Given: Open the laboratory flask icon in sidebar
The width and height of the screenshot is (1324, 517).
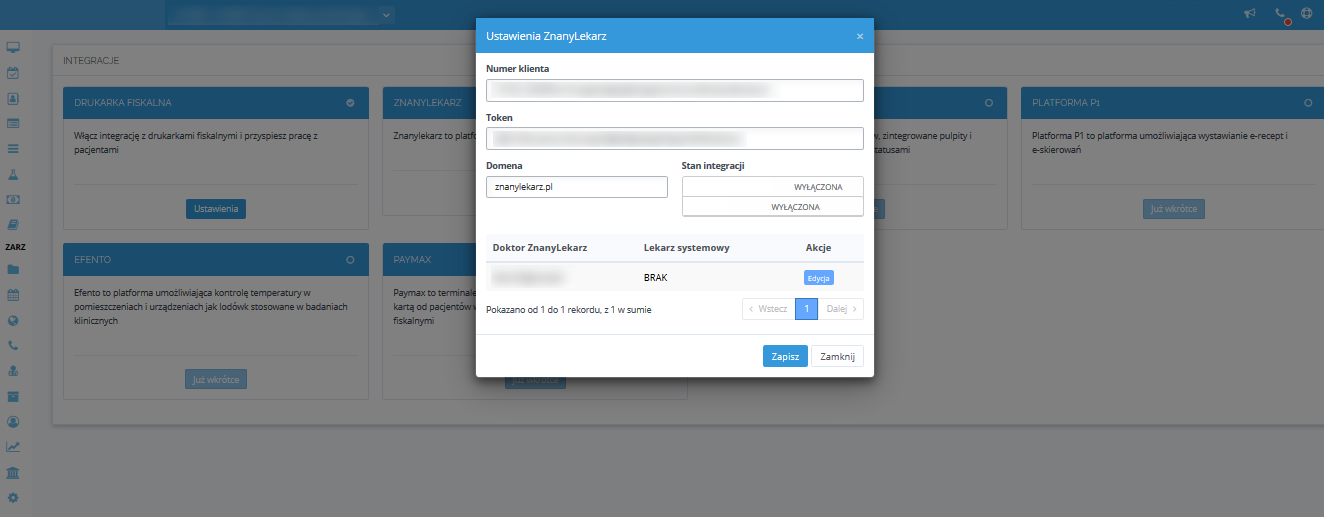Looking at the screenshot, I should pyautogui.click(x=14, y=174).
